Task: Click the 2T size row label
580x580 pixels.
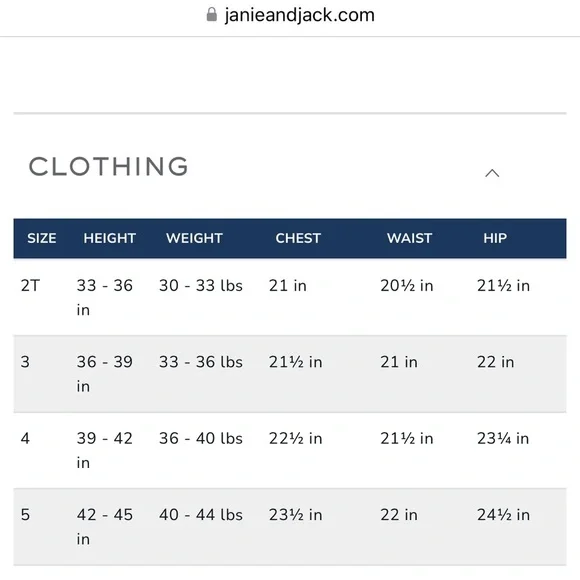Action: (x=30, y=286)
